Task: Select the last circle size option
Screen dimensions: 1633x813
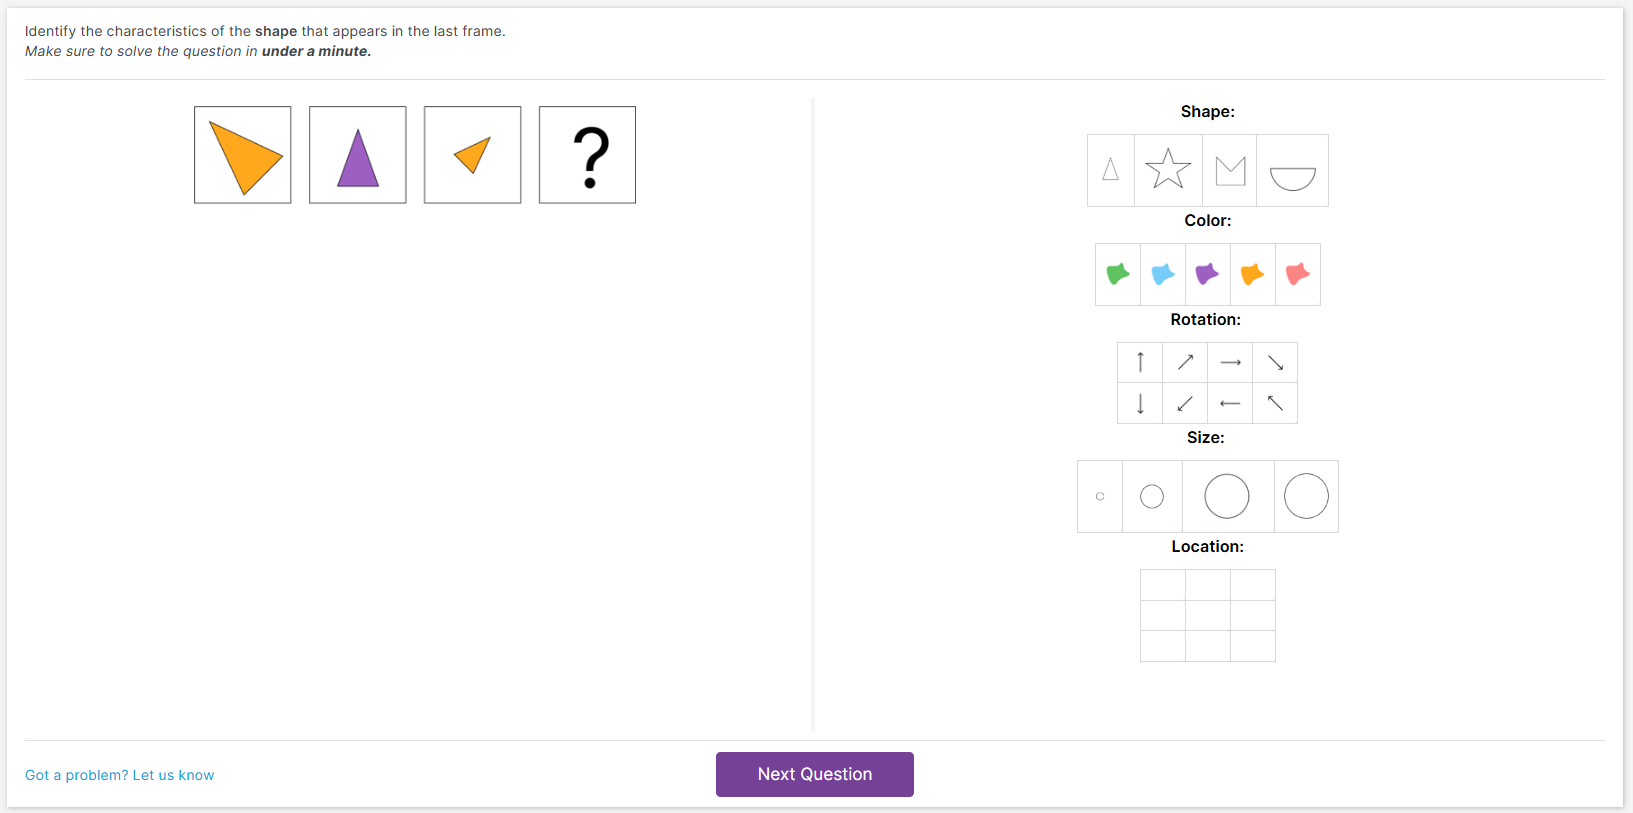Action: tap(1306, 496)
